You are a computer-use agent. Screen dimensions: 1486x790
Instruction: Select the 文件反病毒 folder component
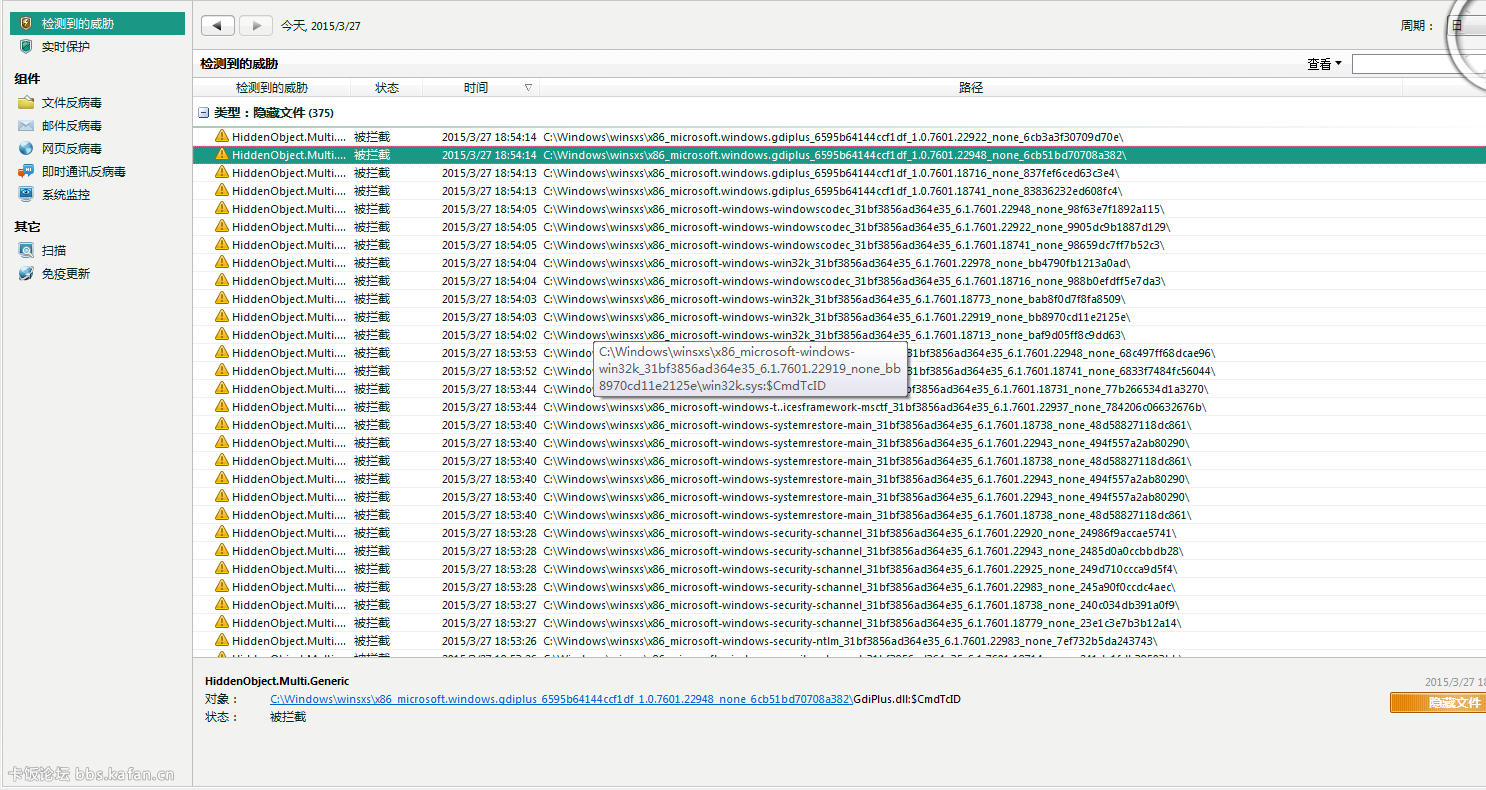(71, 103)
